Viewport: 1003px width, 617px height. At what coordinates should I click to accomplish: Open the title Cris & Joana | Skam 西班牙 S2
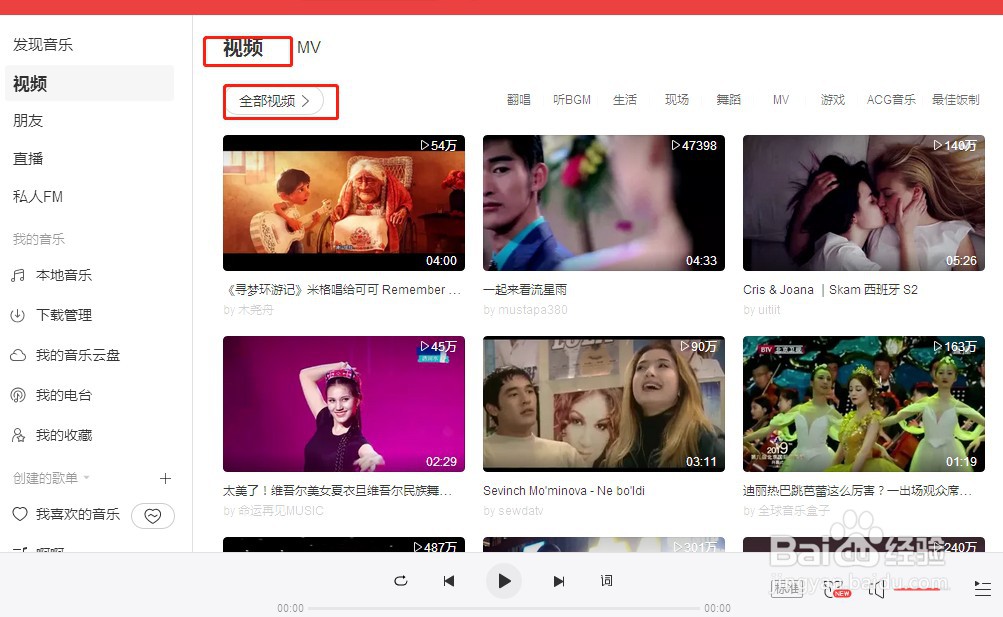click(x=830, y=290)
